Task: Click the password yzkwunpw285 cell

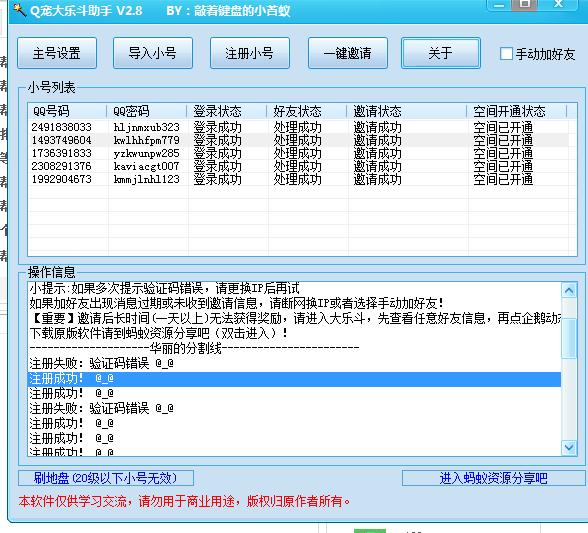Action: [147, 153]
